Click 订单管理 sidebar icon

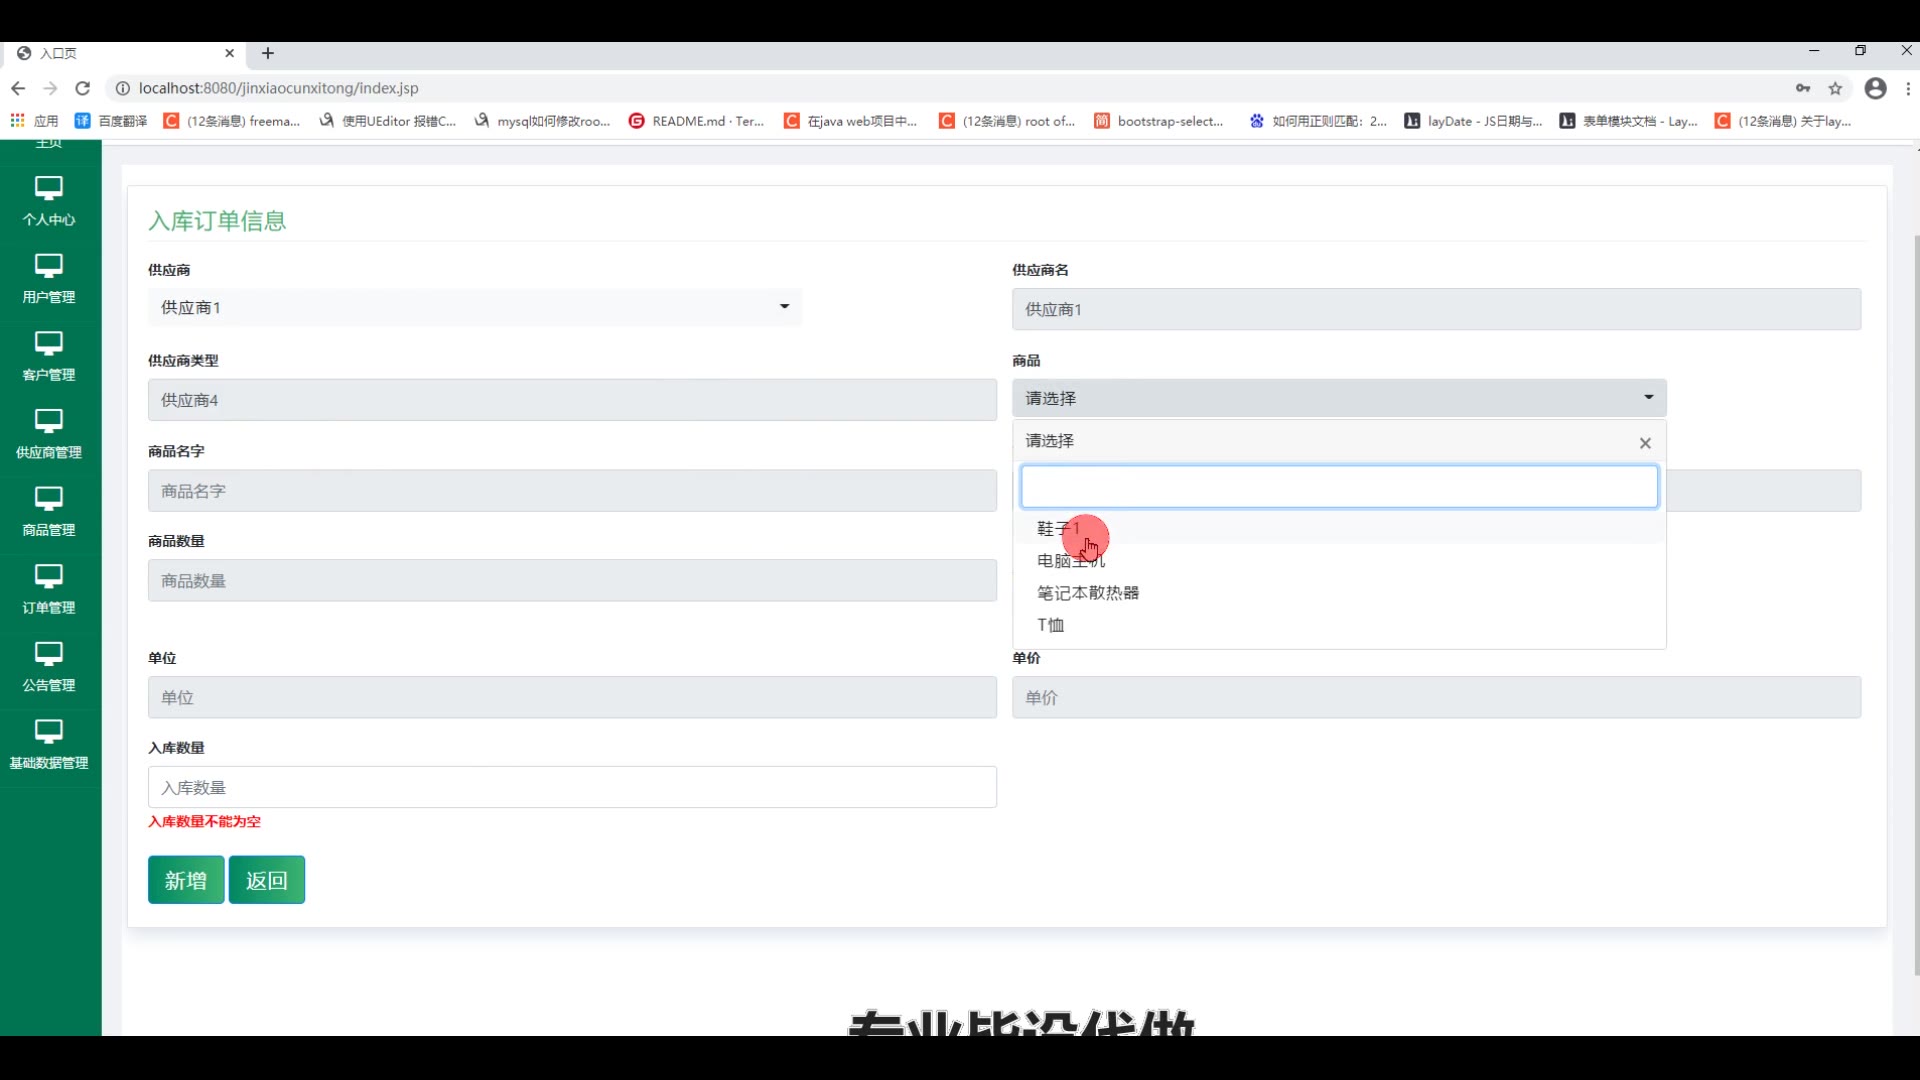pos(49,576)
